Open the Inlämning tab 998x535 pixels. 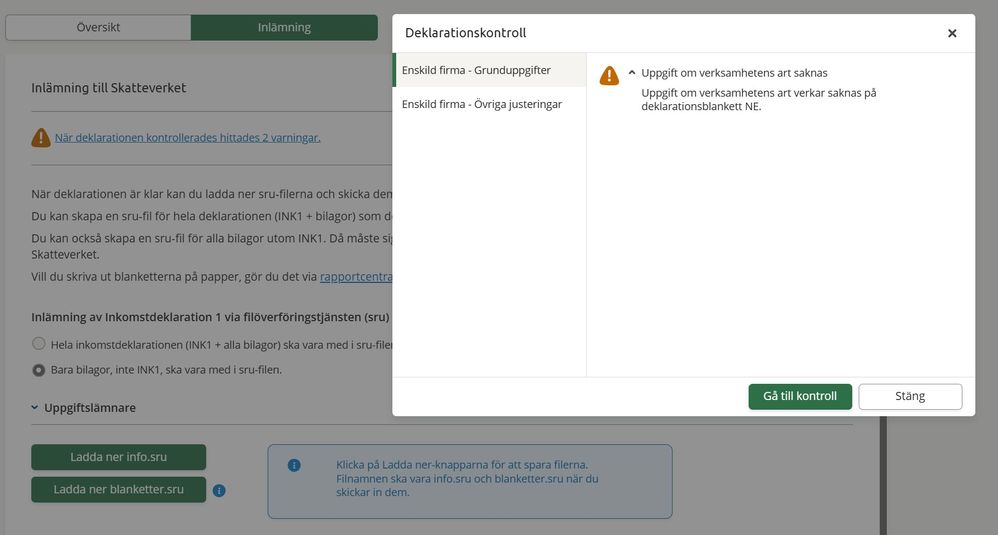coord(284,28)
